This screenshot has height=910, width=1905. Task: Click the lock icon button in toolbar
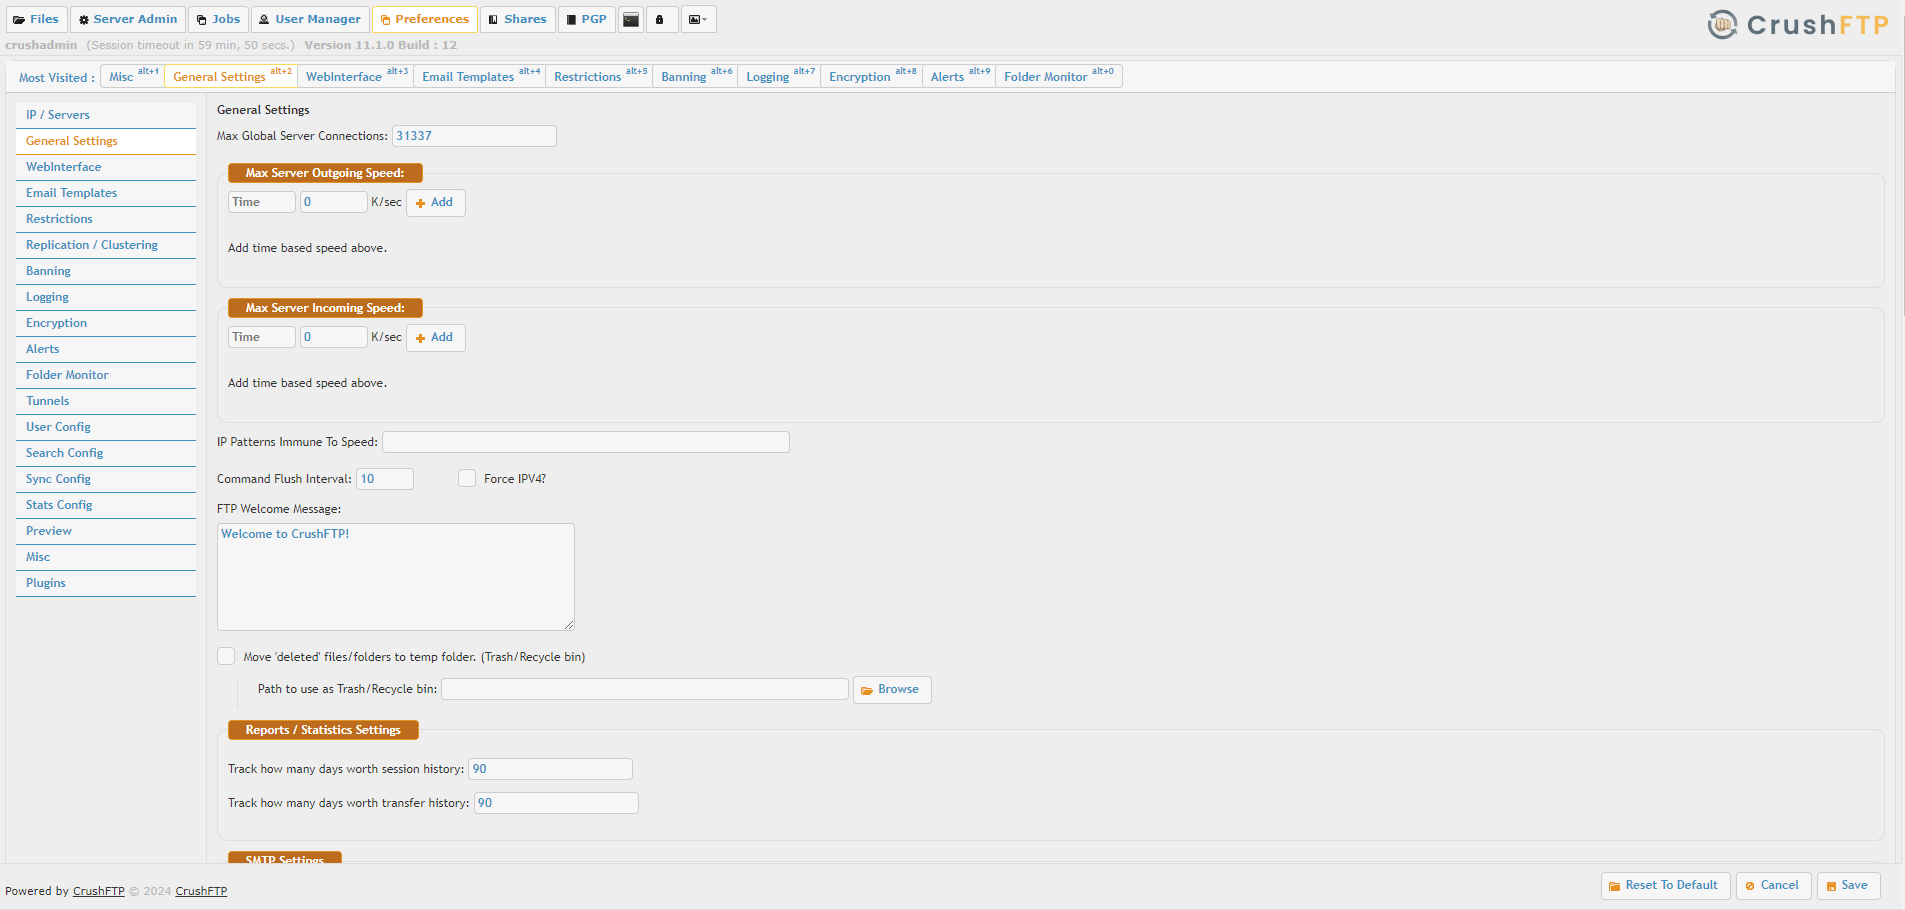pyautogui.click(x=660, y=20)
